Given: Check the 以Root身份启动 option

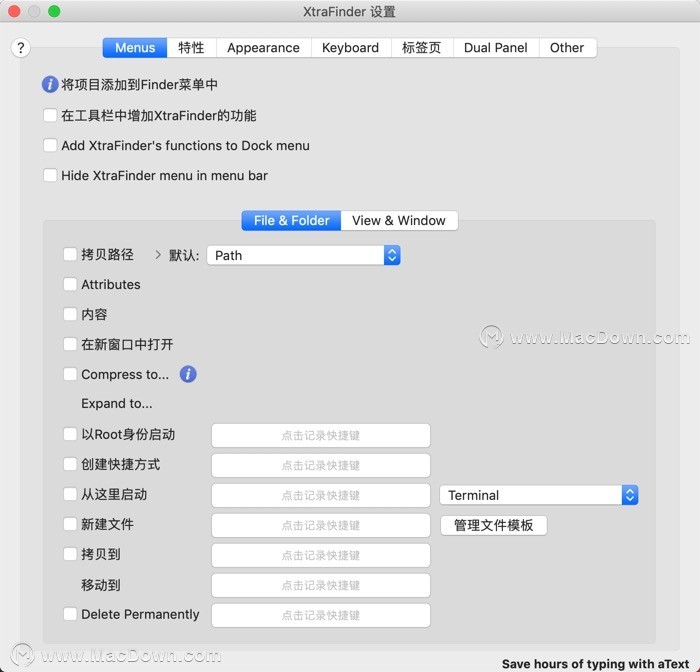Looking at the screenshot, I should tap(70, 434).
